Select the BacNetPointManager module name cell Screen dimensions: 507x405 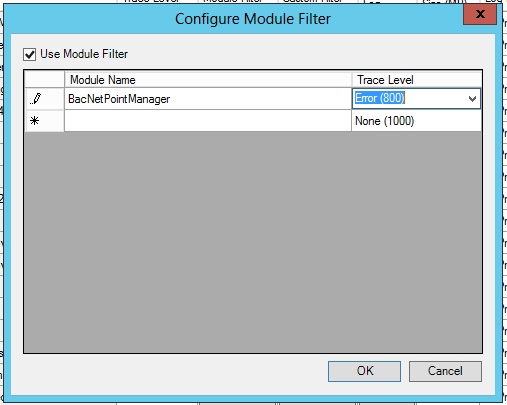pyautogui.click(x=208, y=99)
